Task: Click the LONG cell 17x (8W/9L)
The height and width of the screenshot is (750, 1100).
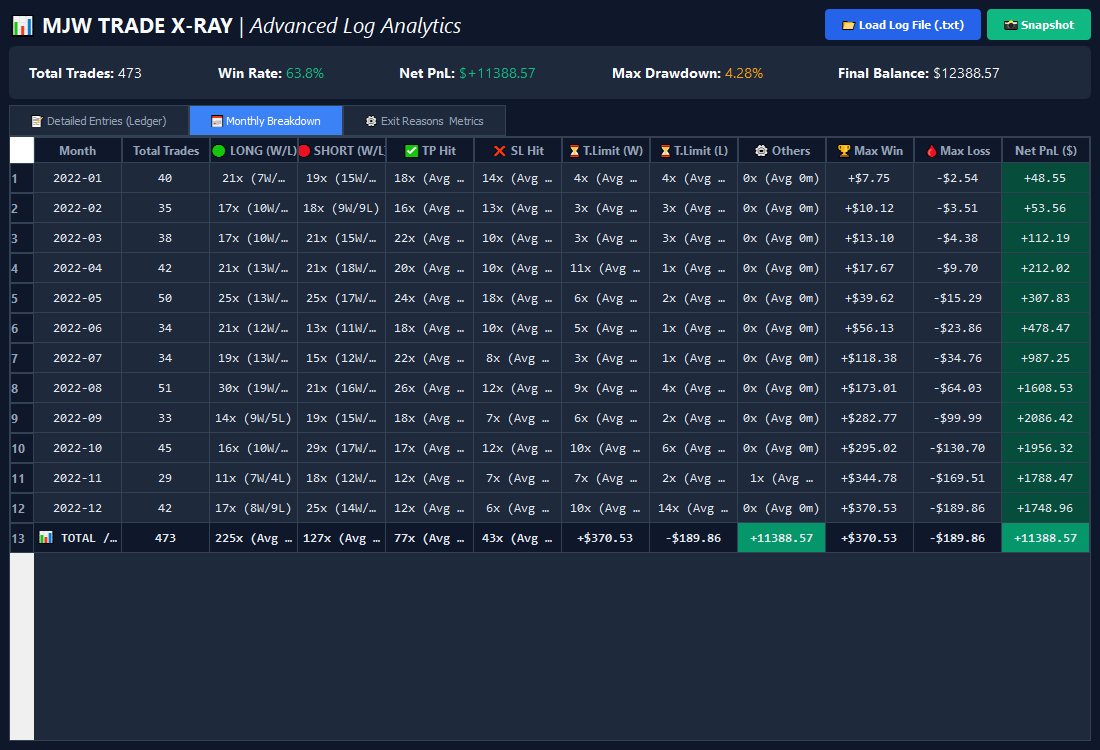Action: point(253,508)
